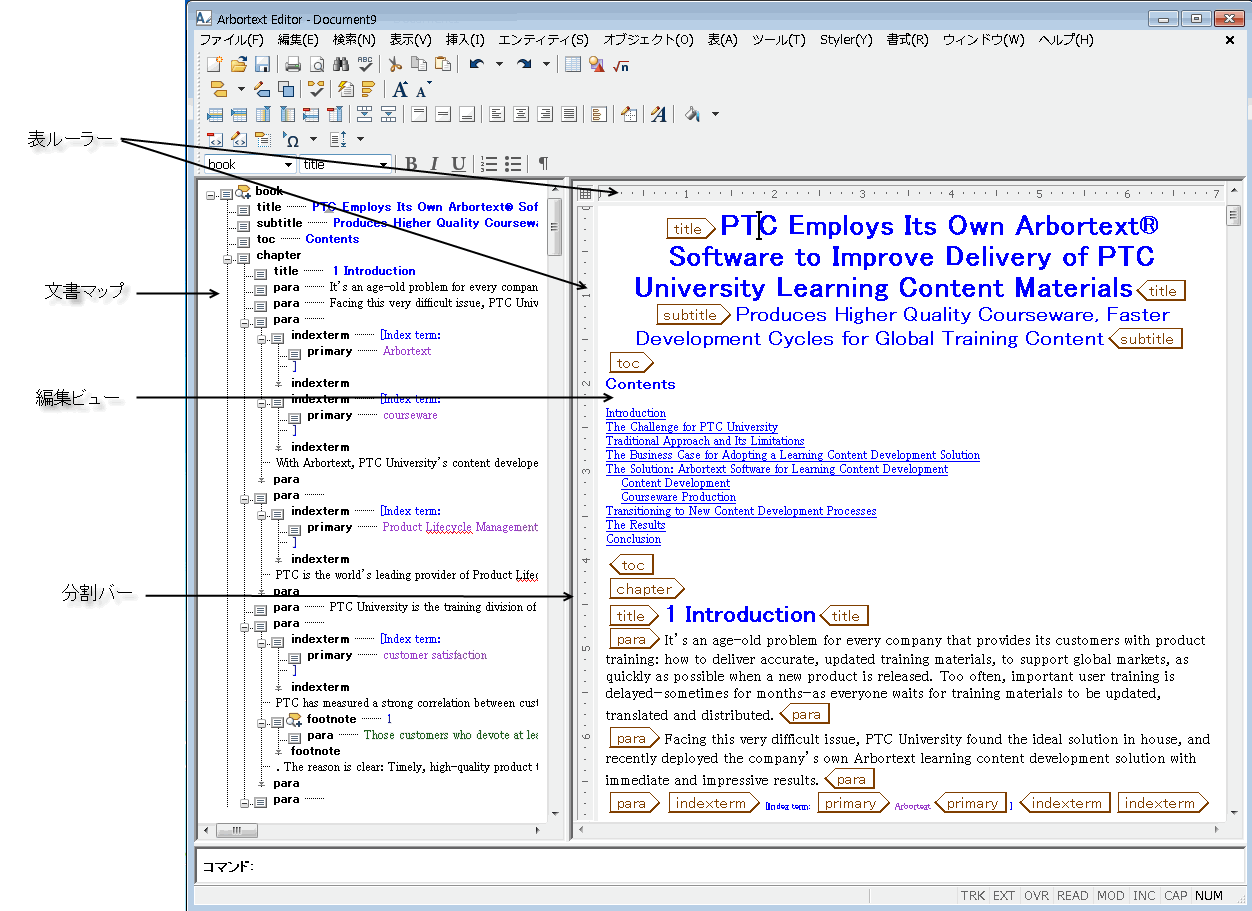Open the Undo history dropdown arrow
Screen dimensions: 1252x911
(x=499, y=65)
